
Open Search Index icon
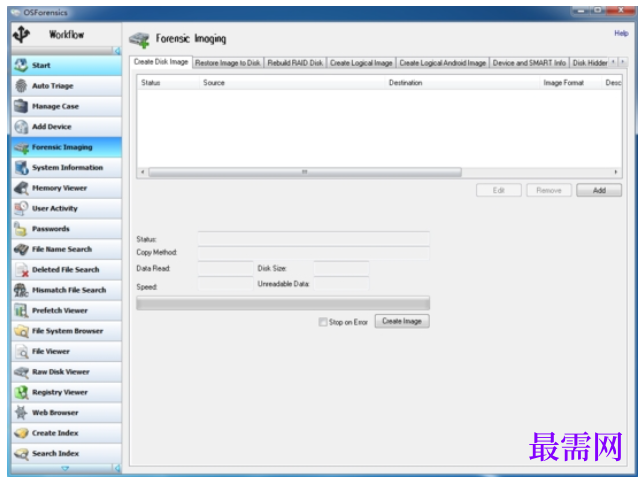pyautogui.click(x=21, y=453)
